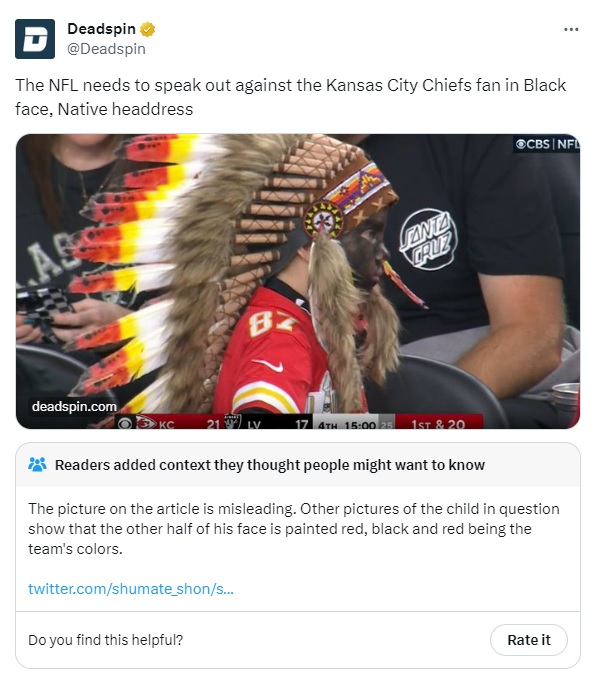
Task: Click the CBS NFL watermark
Action: (547, 144)
